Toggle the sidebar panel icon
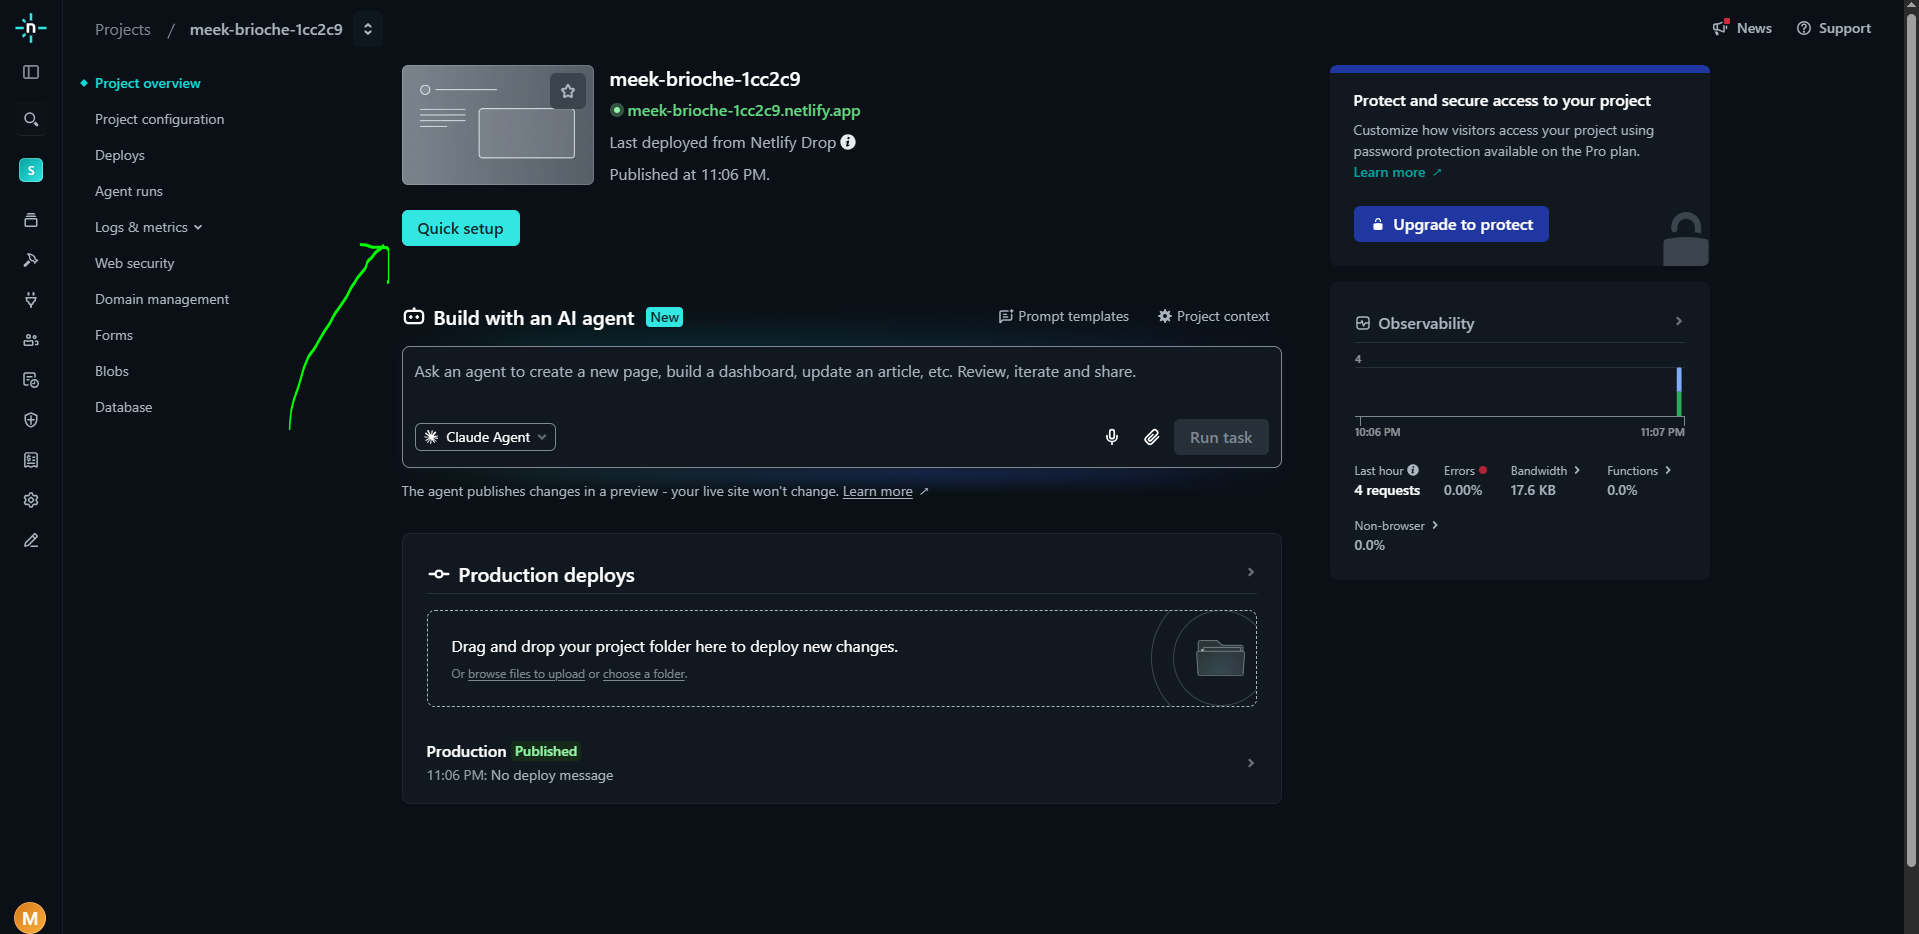This screenshot has width=1919, height=934. point(31,72)
